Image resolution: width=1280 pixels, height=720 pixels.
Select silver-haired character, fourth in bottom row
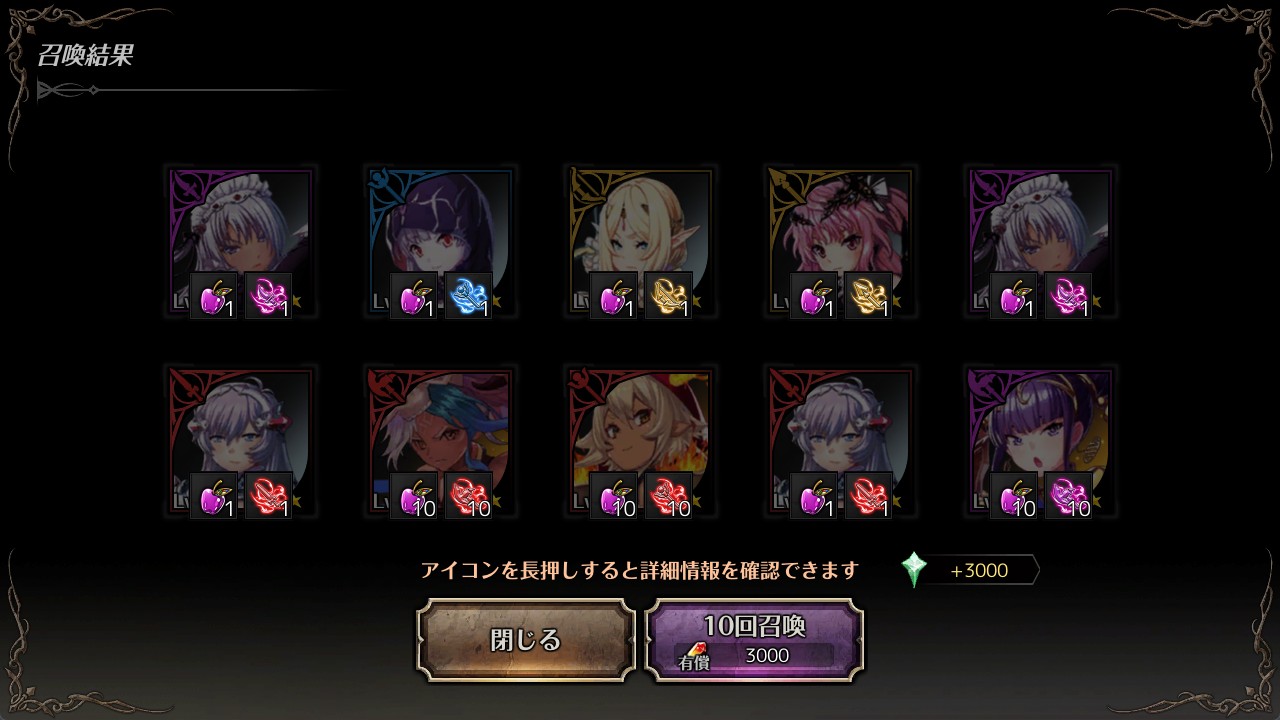(841, 442)
